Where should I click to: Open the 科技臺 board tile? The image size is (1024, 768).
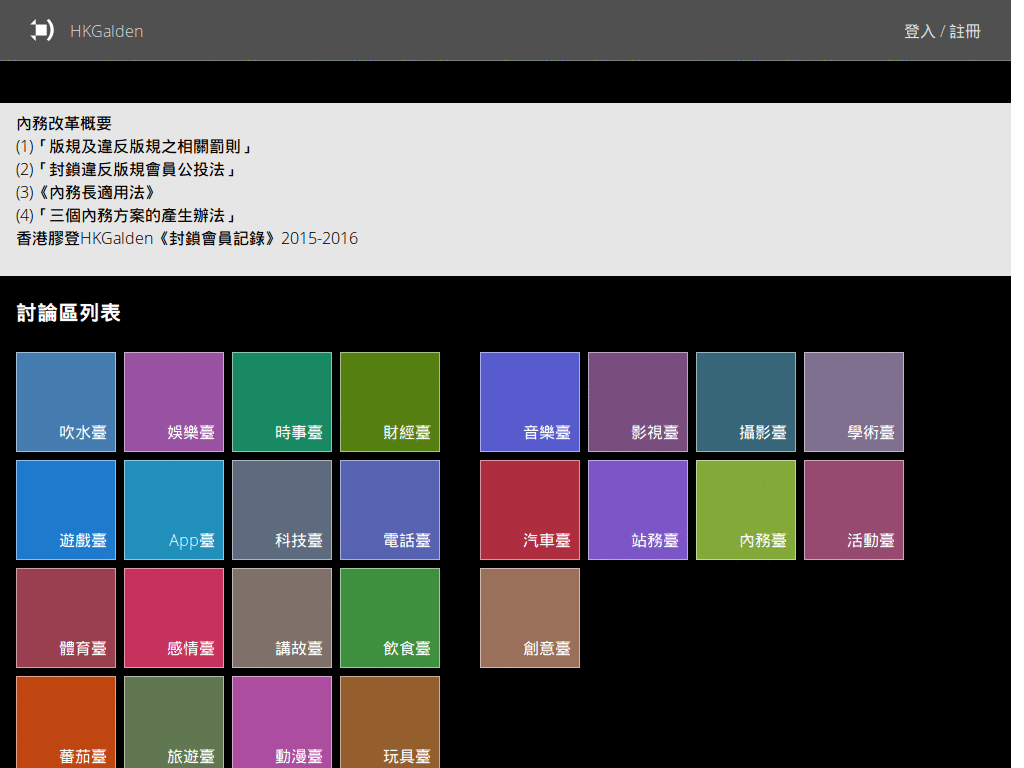point(282,510)
